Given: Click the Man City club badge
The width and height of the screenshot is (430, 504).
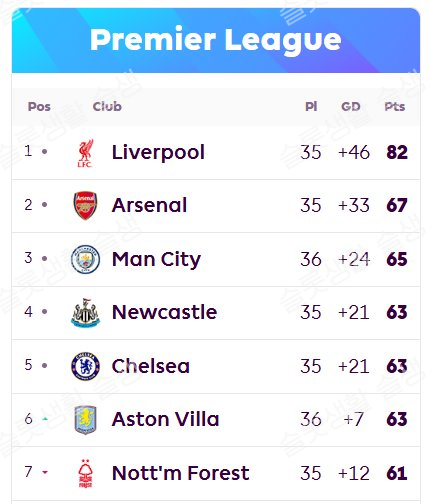Looking at the screenshot, I should pyautogui.click(x=85, y=259).
